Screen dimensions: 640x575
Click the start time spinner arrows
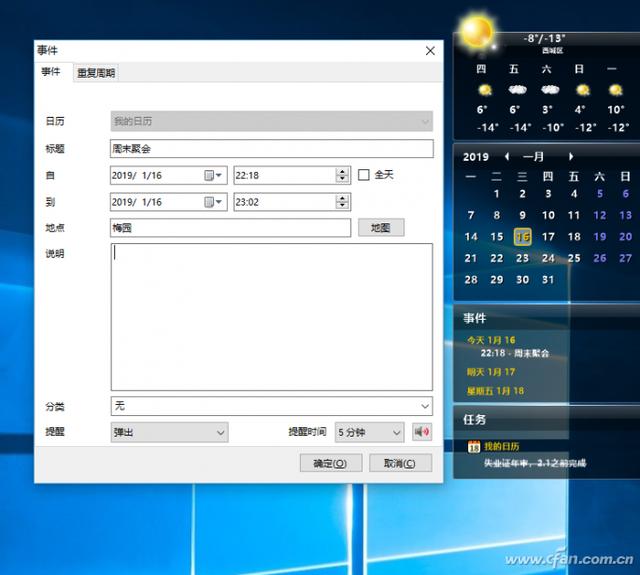tap(342, 175)
